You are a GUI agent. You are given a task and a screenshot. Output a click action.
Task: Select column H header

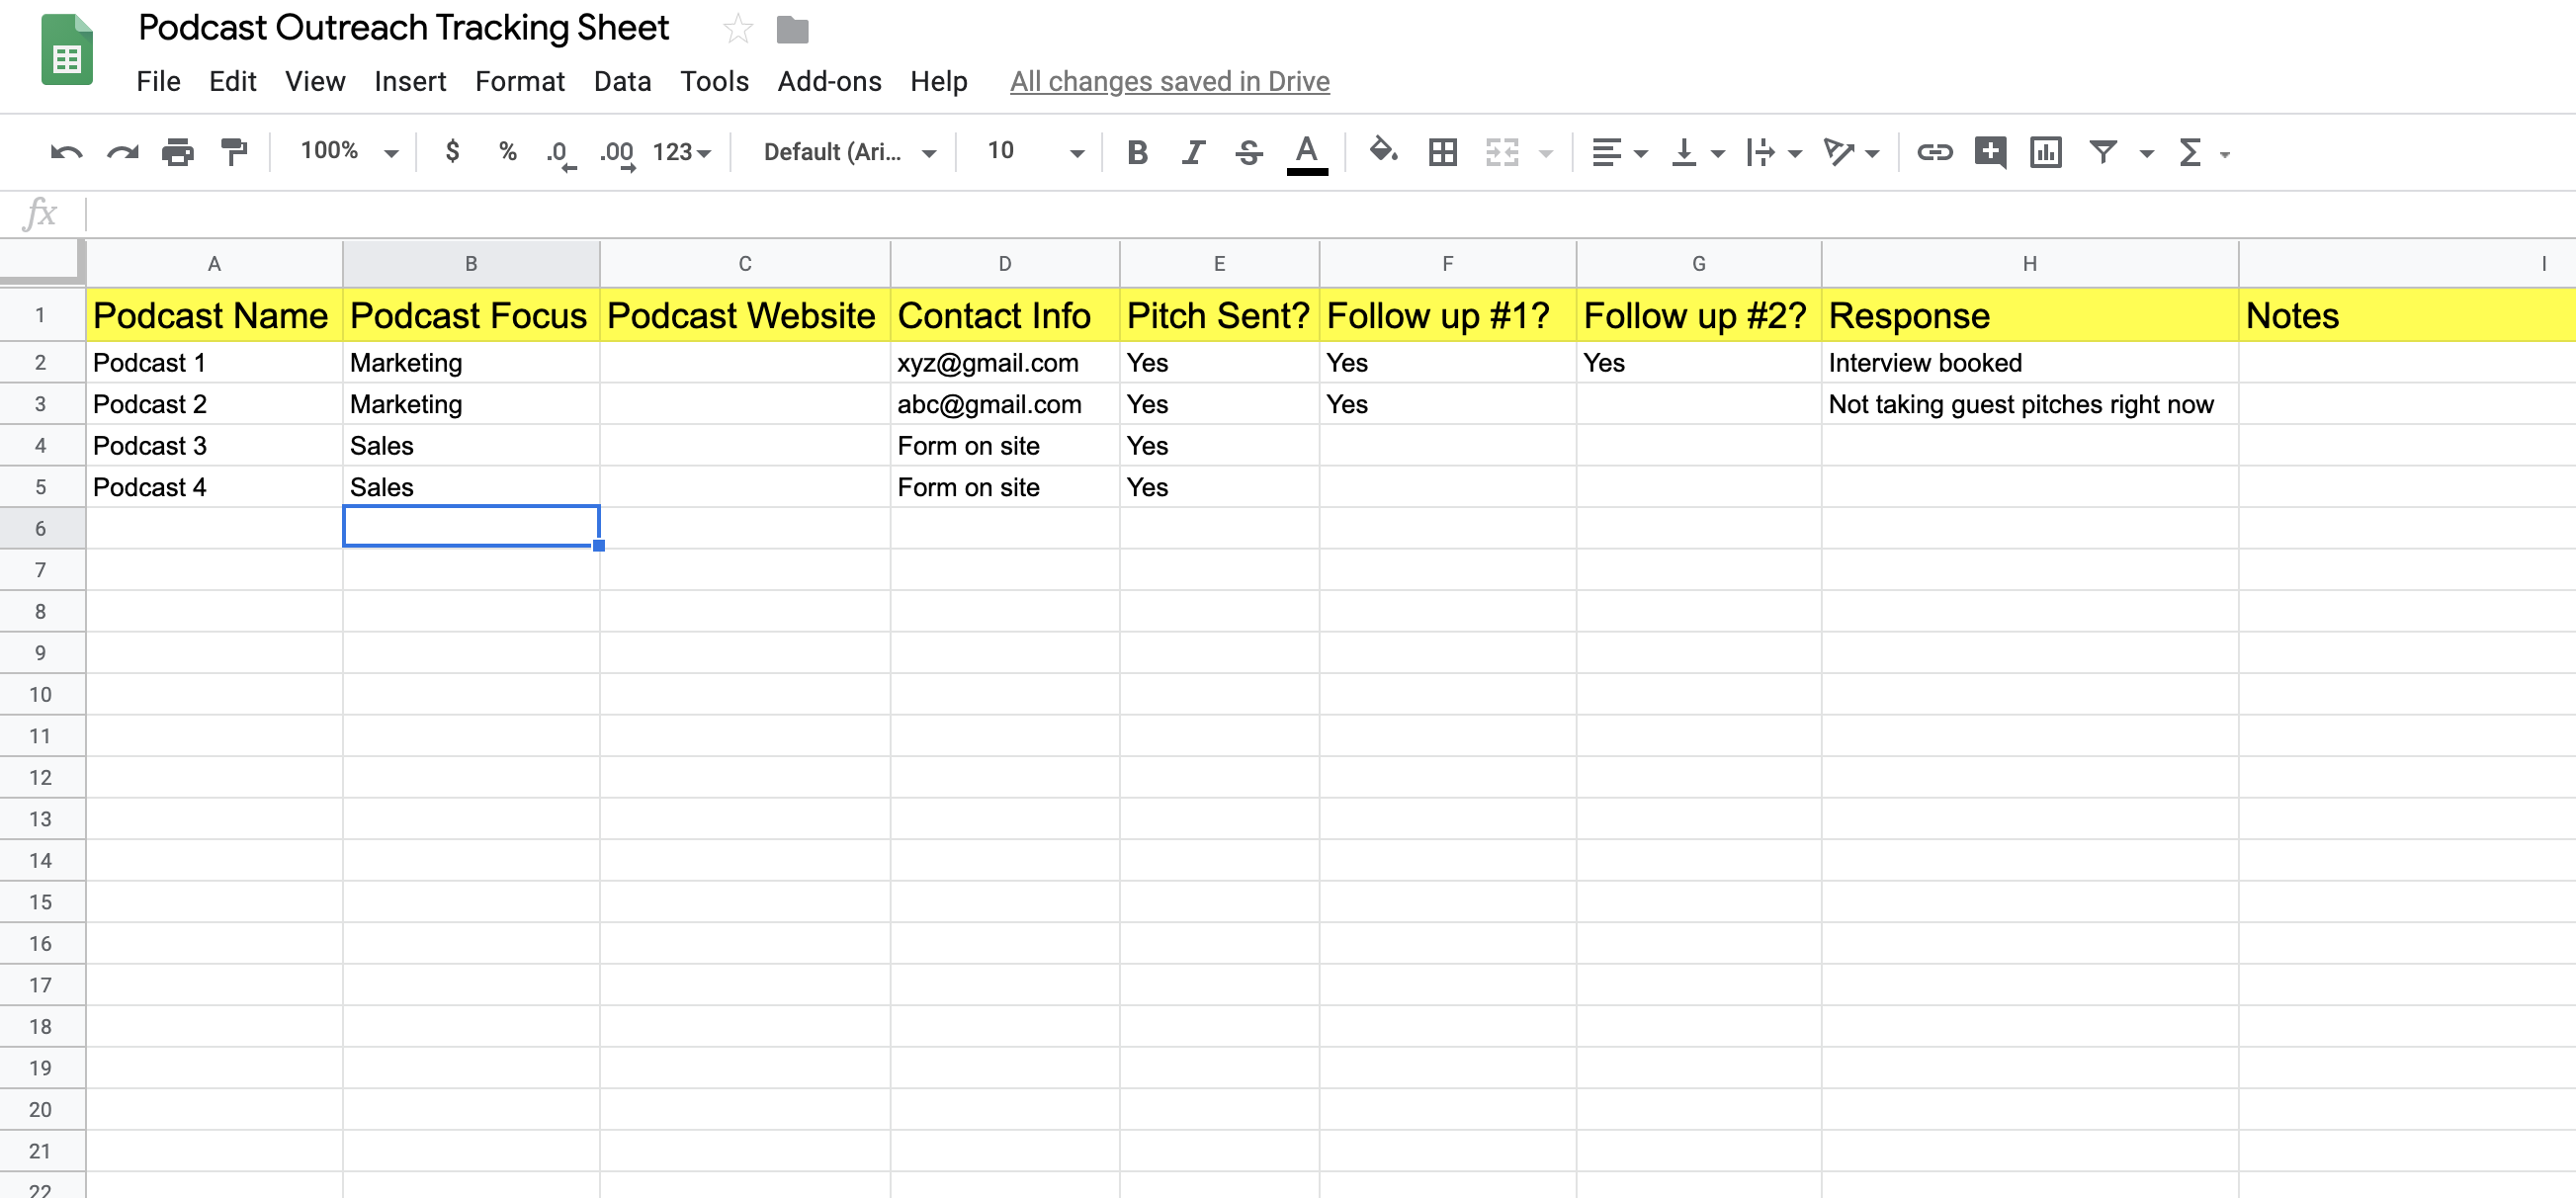(2029, 264)
